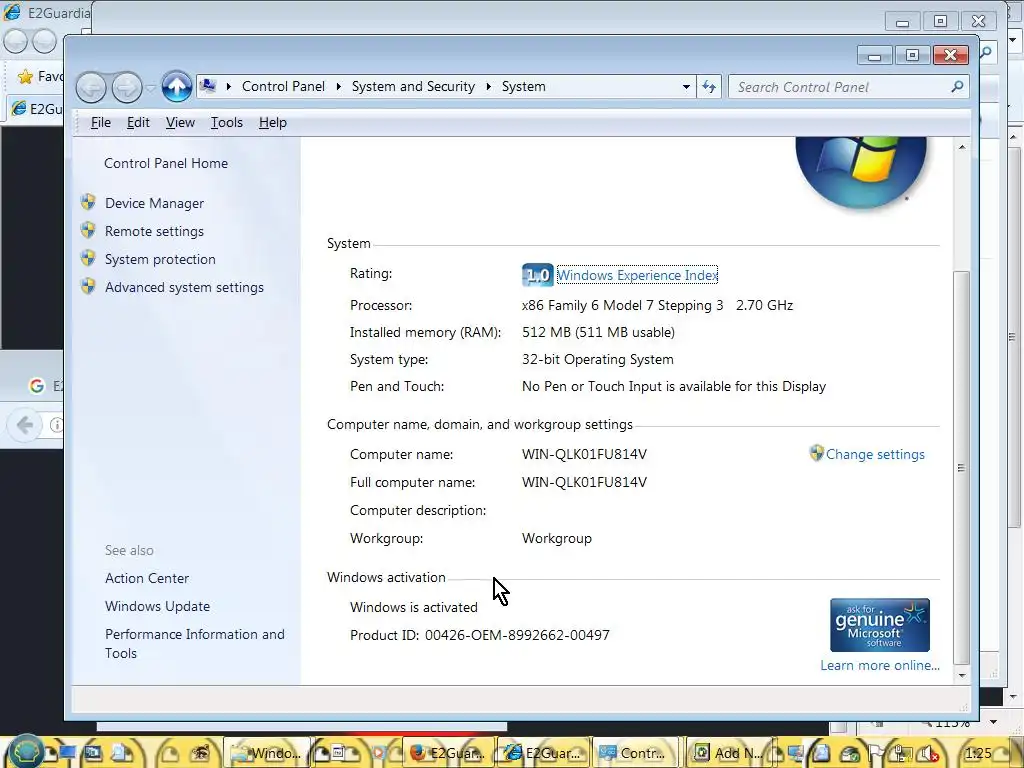This screenshot has height=768, width=1024.
Task: Click the genuine Microsoft software badge
Action: point(880,625)
